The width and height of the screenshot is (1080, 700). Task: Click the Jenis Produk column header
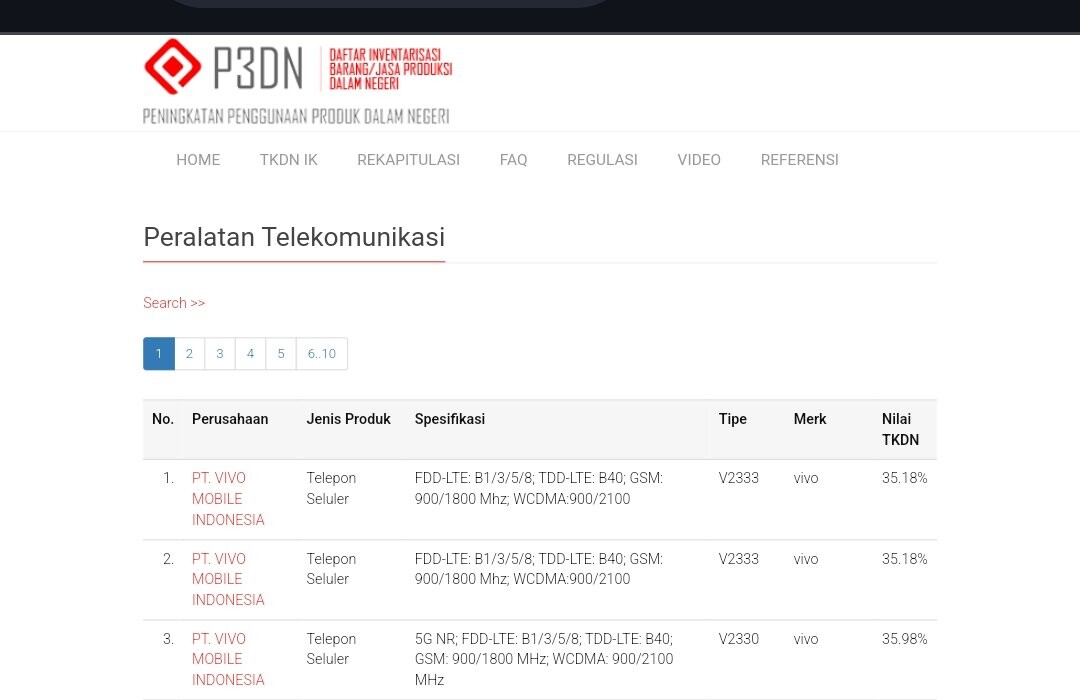pyautogui.click(x=349, y=419)
